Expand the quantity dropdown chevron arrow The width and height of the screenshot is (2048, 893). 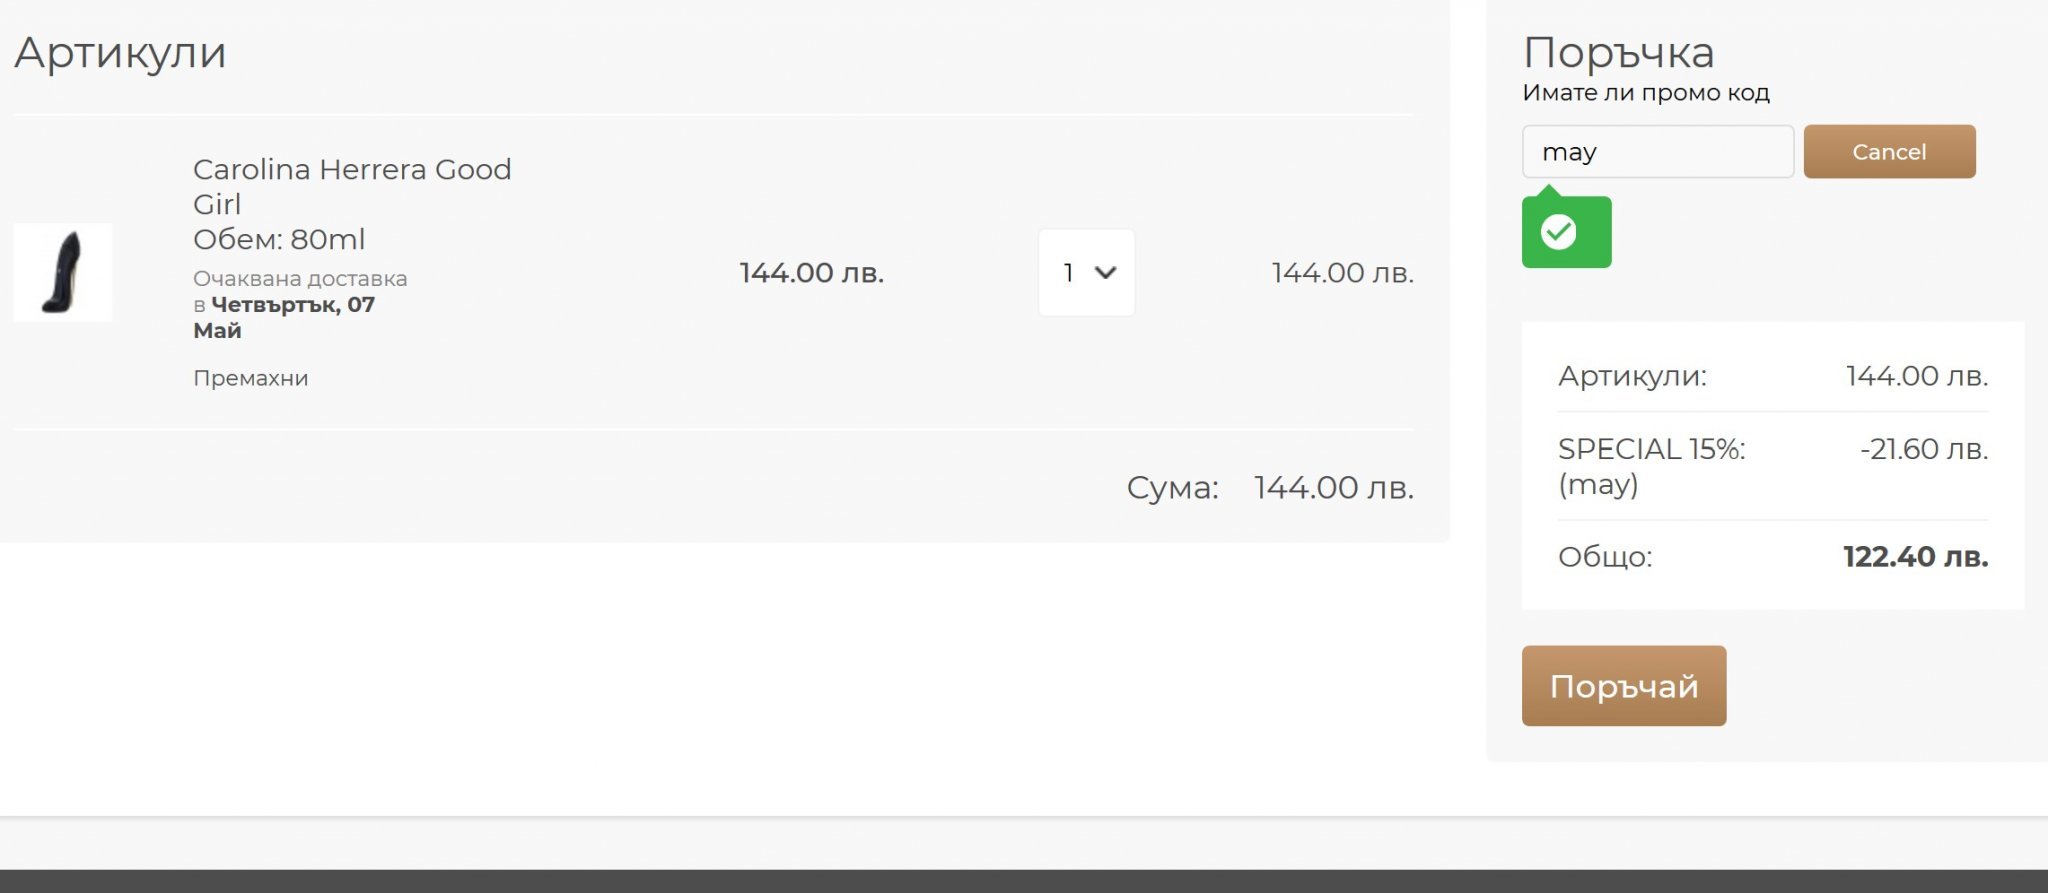point(1105,272)
